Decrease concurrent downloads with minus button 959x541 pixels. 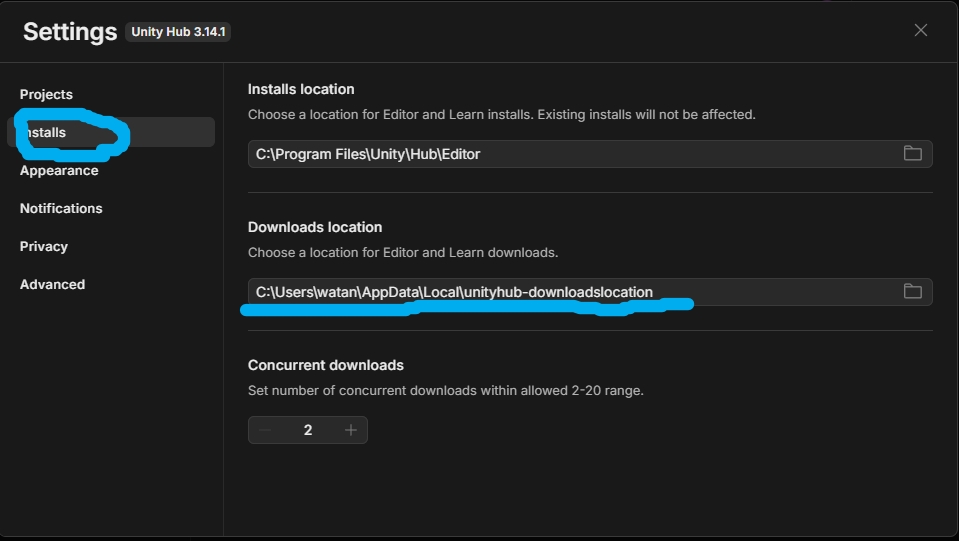(x=265, y=430)
